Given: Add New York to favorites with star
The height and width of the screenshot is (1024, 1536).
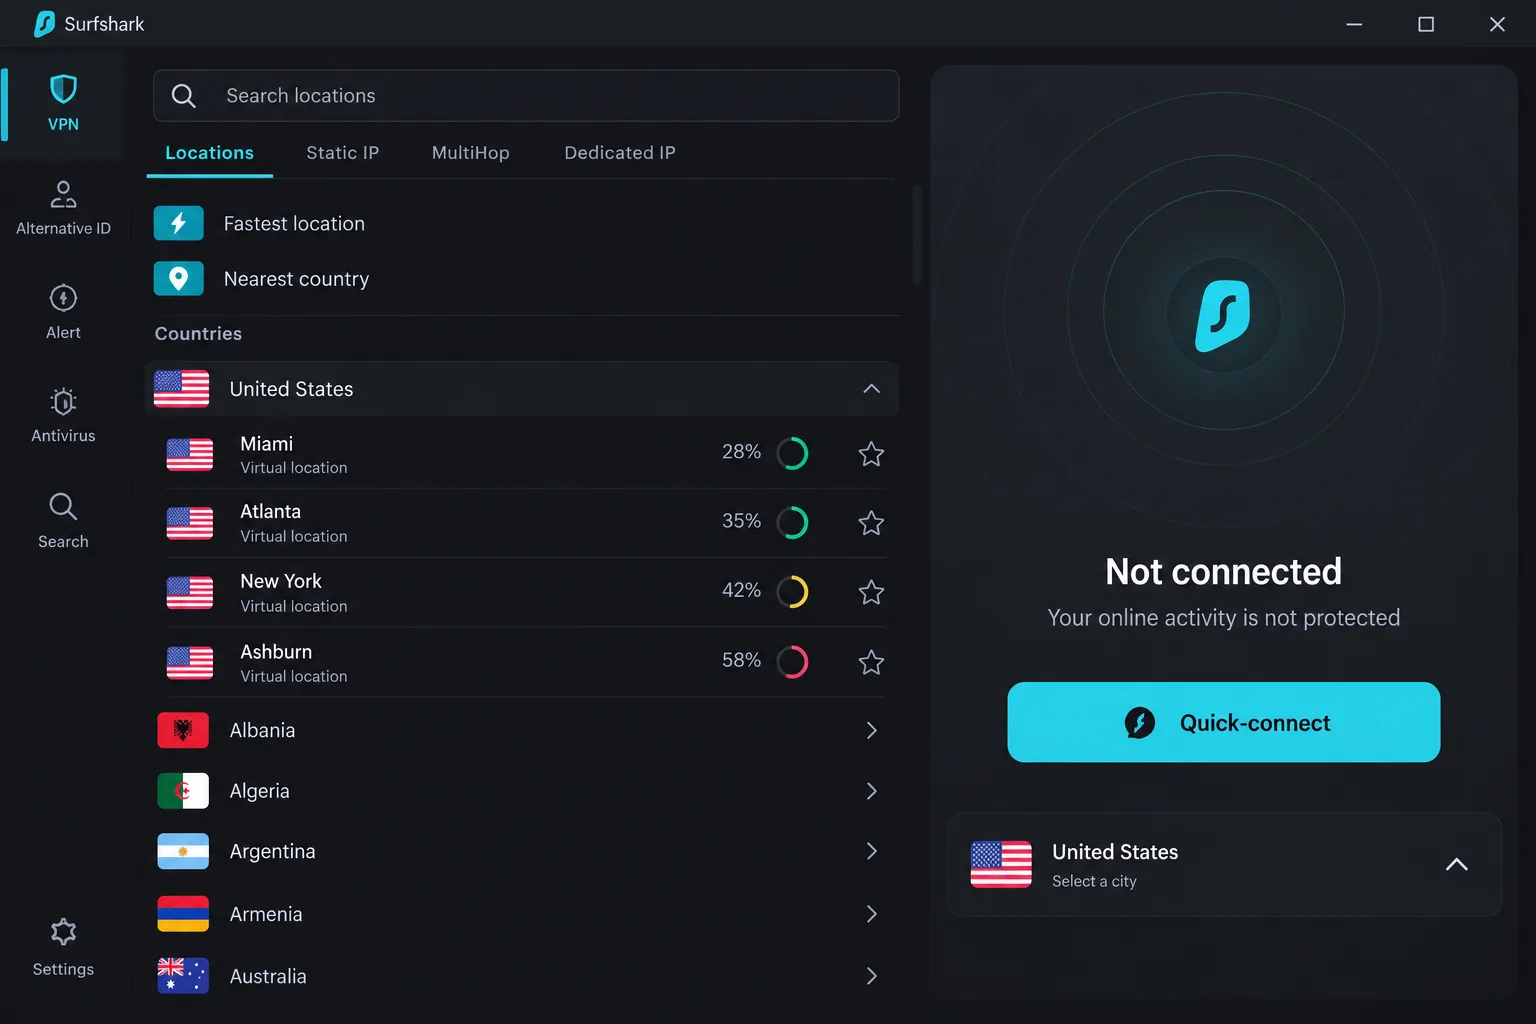Looking at the screenshot, I should click(871, 593).
